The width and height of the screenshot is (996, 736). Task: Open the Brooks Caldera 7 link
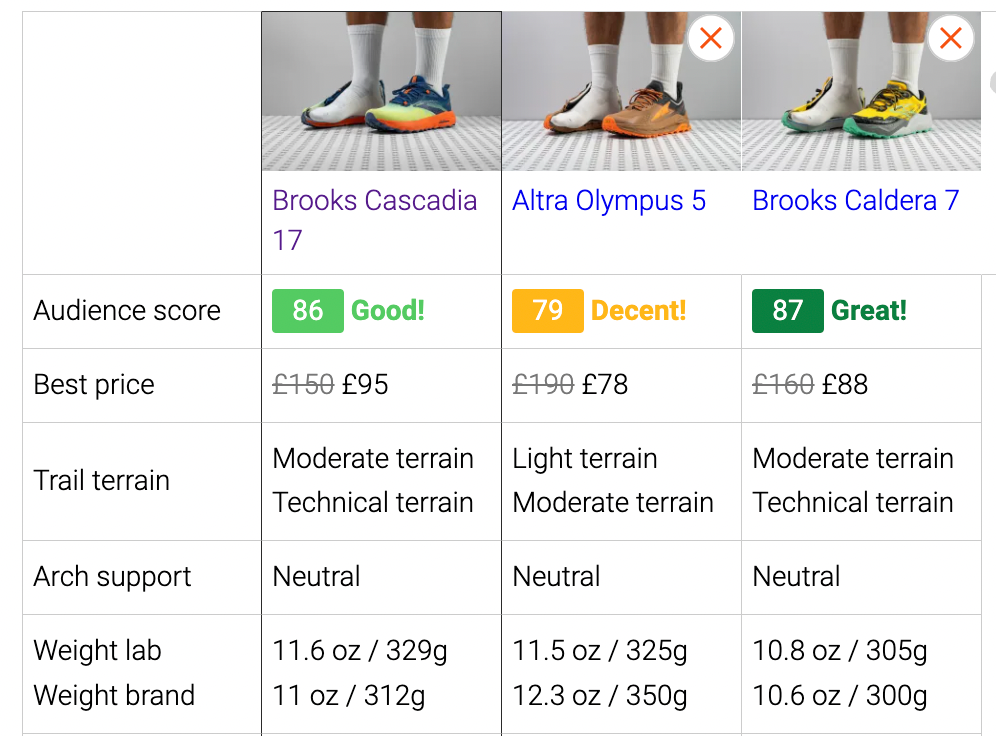tap(855, 201)
